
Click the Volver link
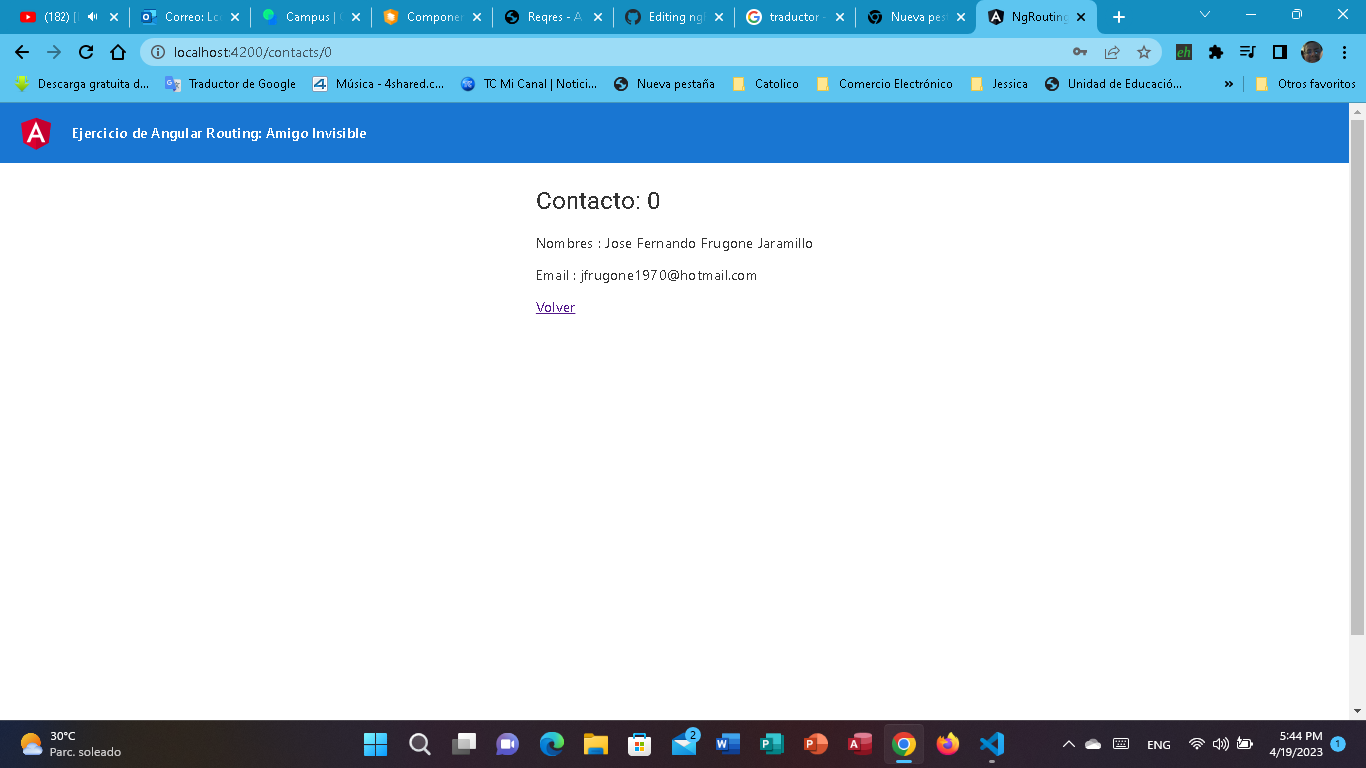(555, 307)
